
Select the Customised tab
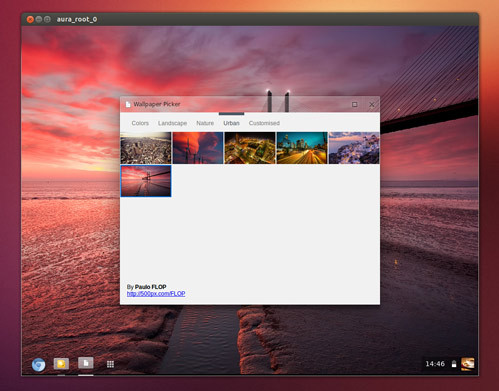pos(264,123)
